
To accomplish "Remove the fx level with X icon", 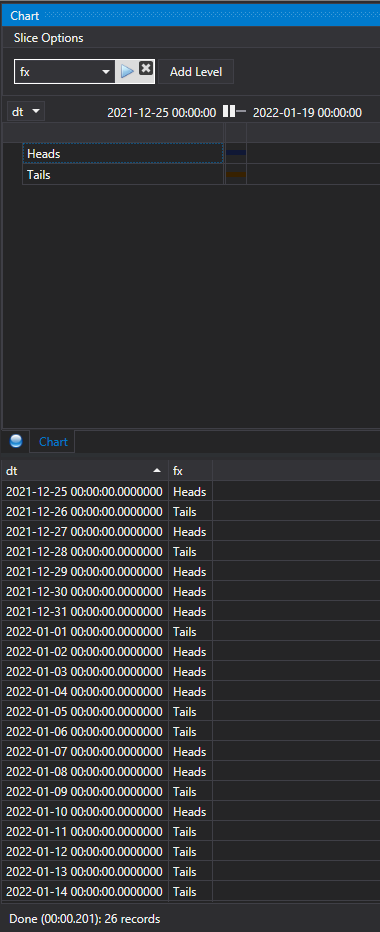I will coord(145,68).
